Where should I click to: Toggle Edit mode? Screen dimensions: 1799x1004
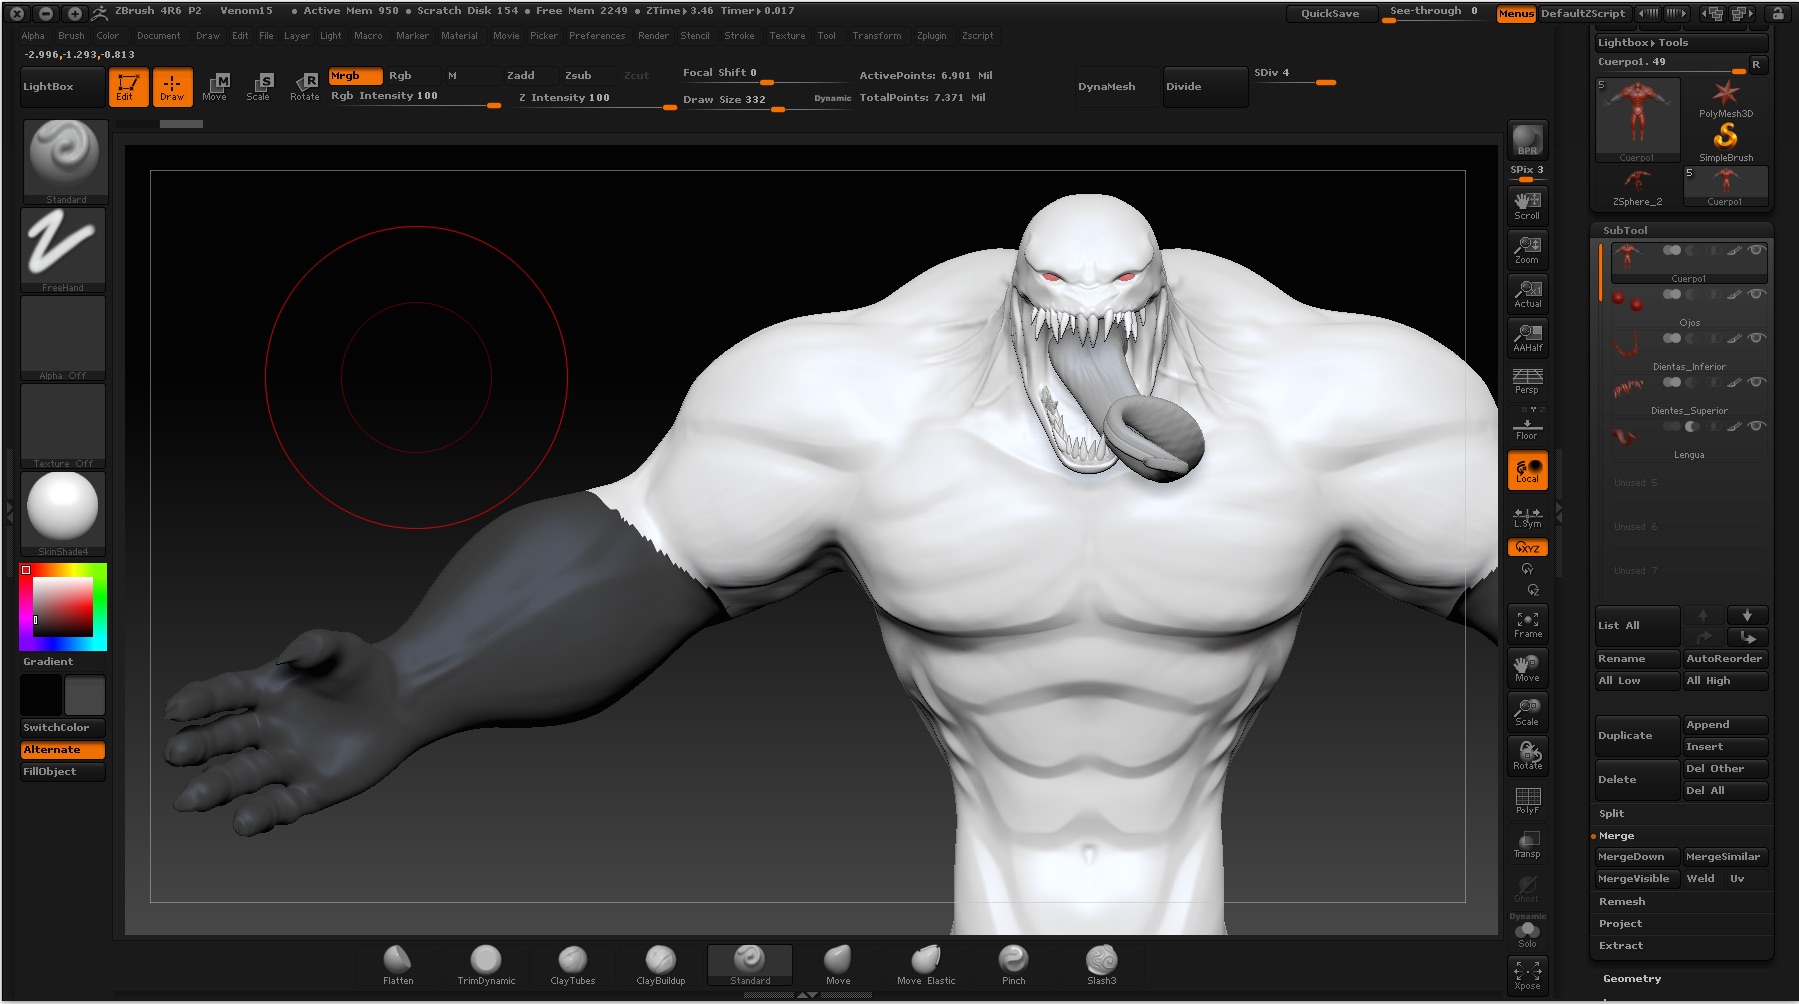coord(128,87)
